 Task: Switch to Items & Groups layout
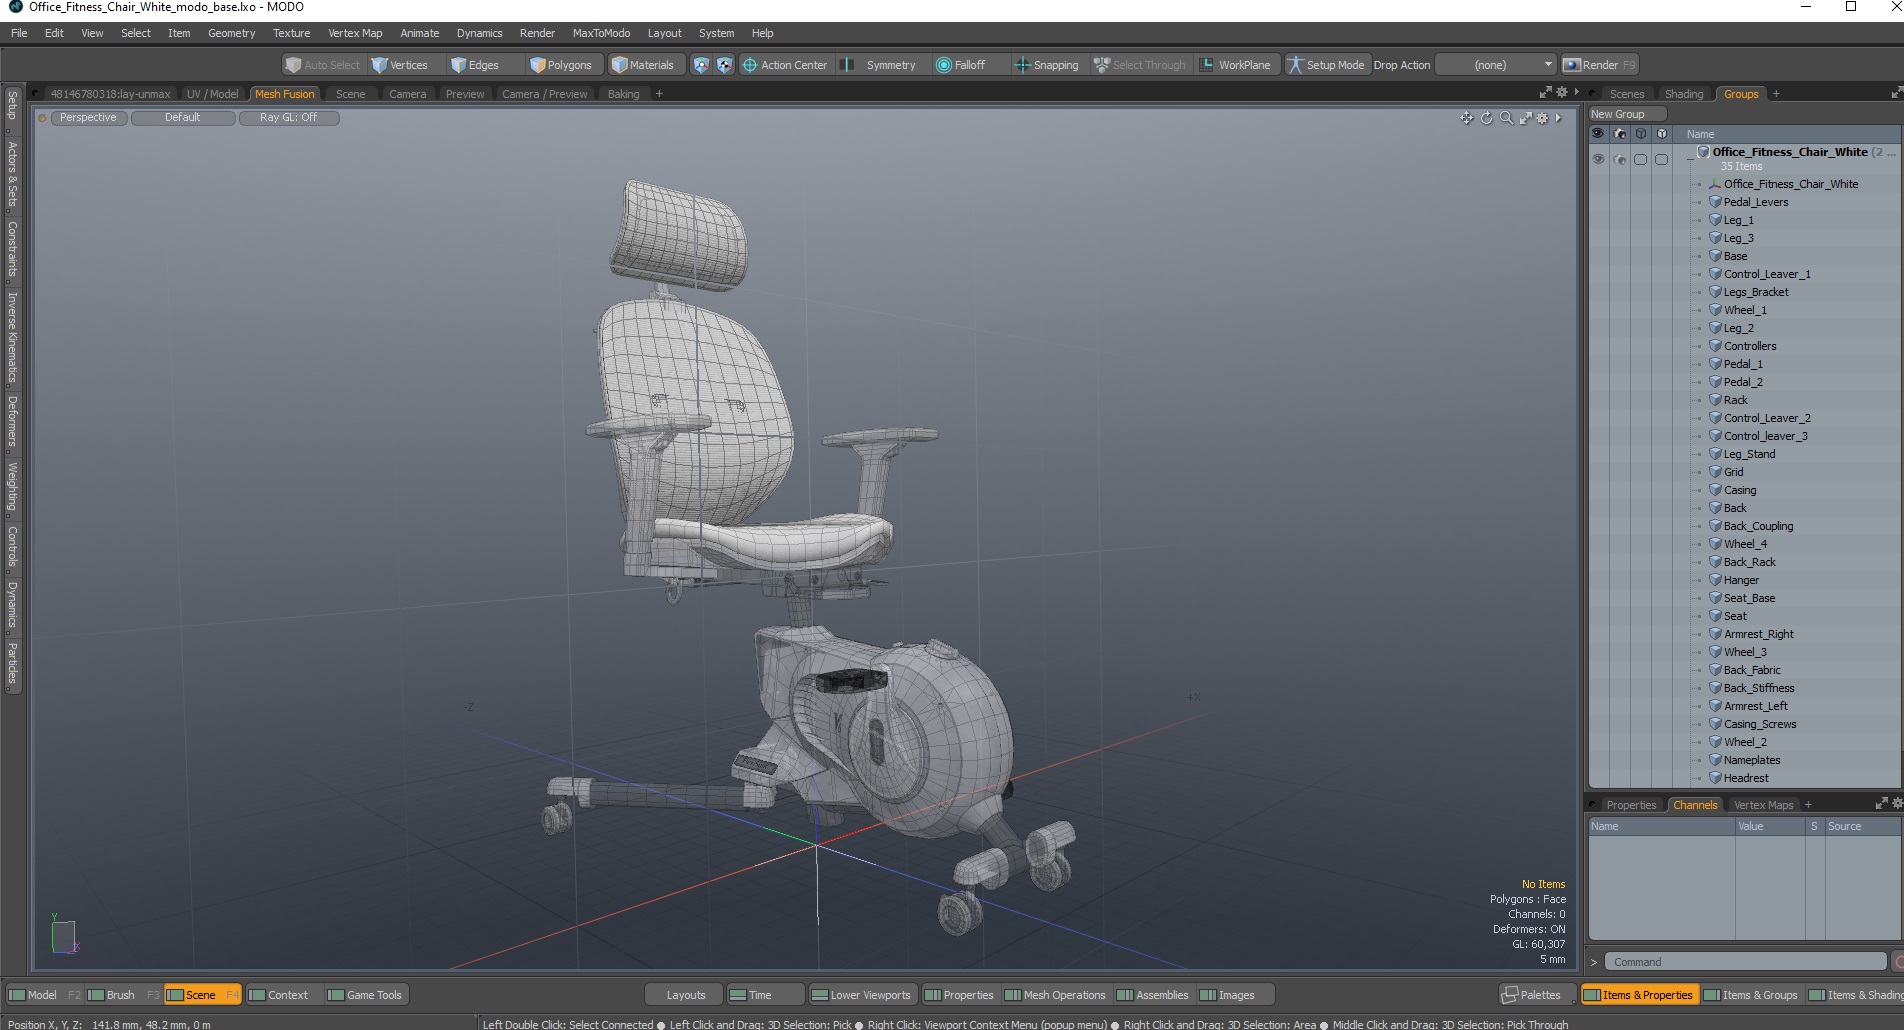click(1751, 995)
